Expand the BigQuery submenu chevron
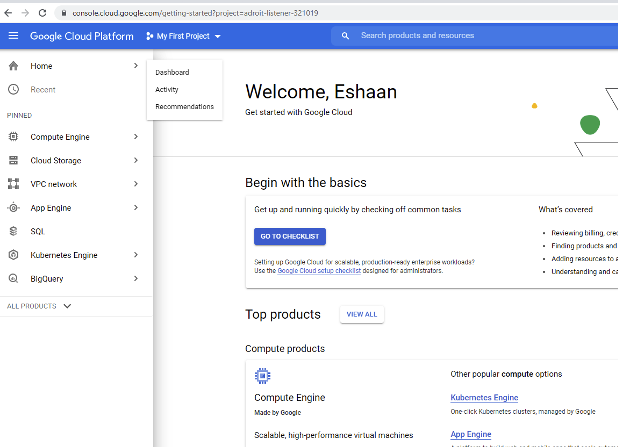This screenshot has width=618, height=447. 136,278
